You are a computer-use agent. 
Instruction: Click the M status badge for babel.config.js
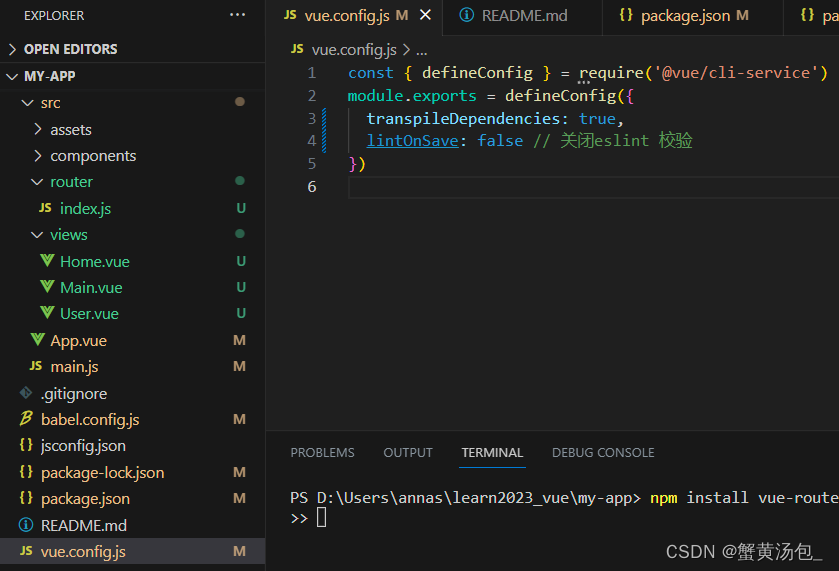coord(239,419)
